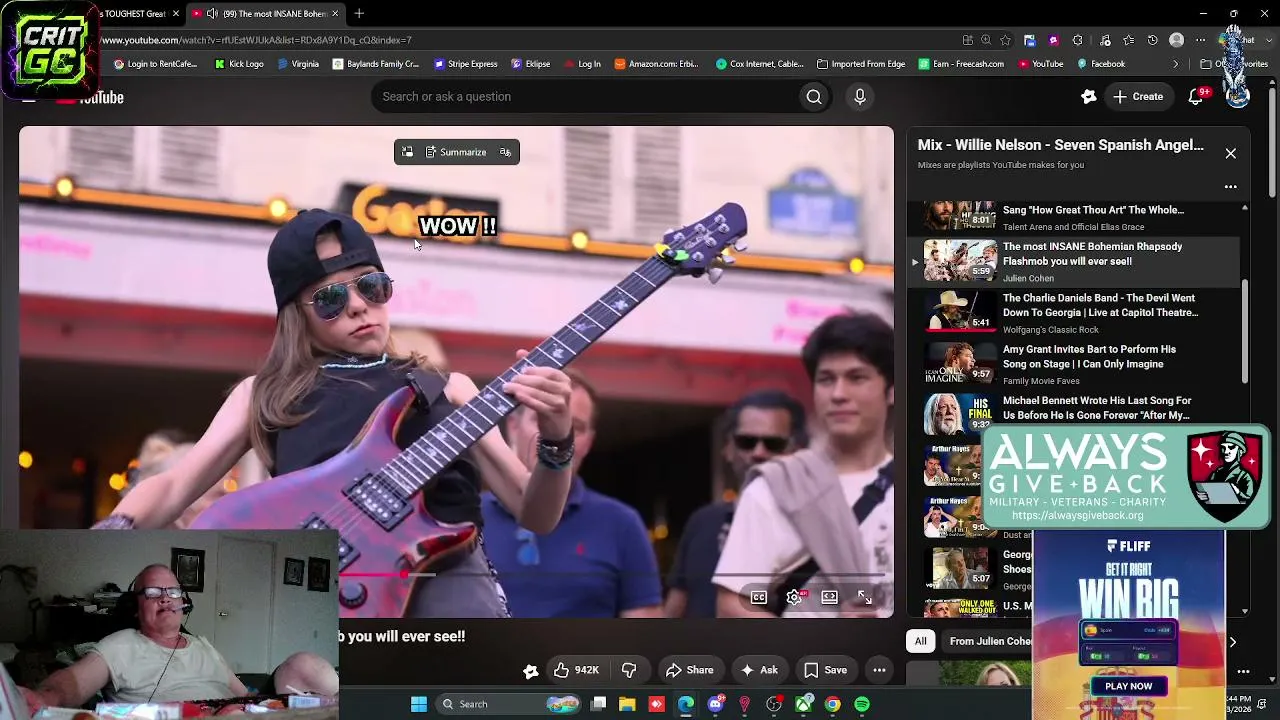The height and width of the screenshot is (720, 1280).
Task: Open the Windows Start menu
Action: (x=419, y=704)
